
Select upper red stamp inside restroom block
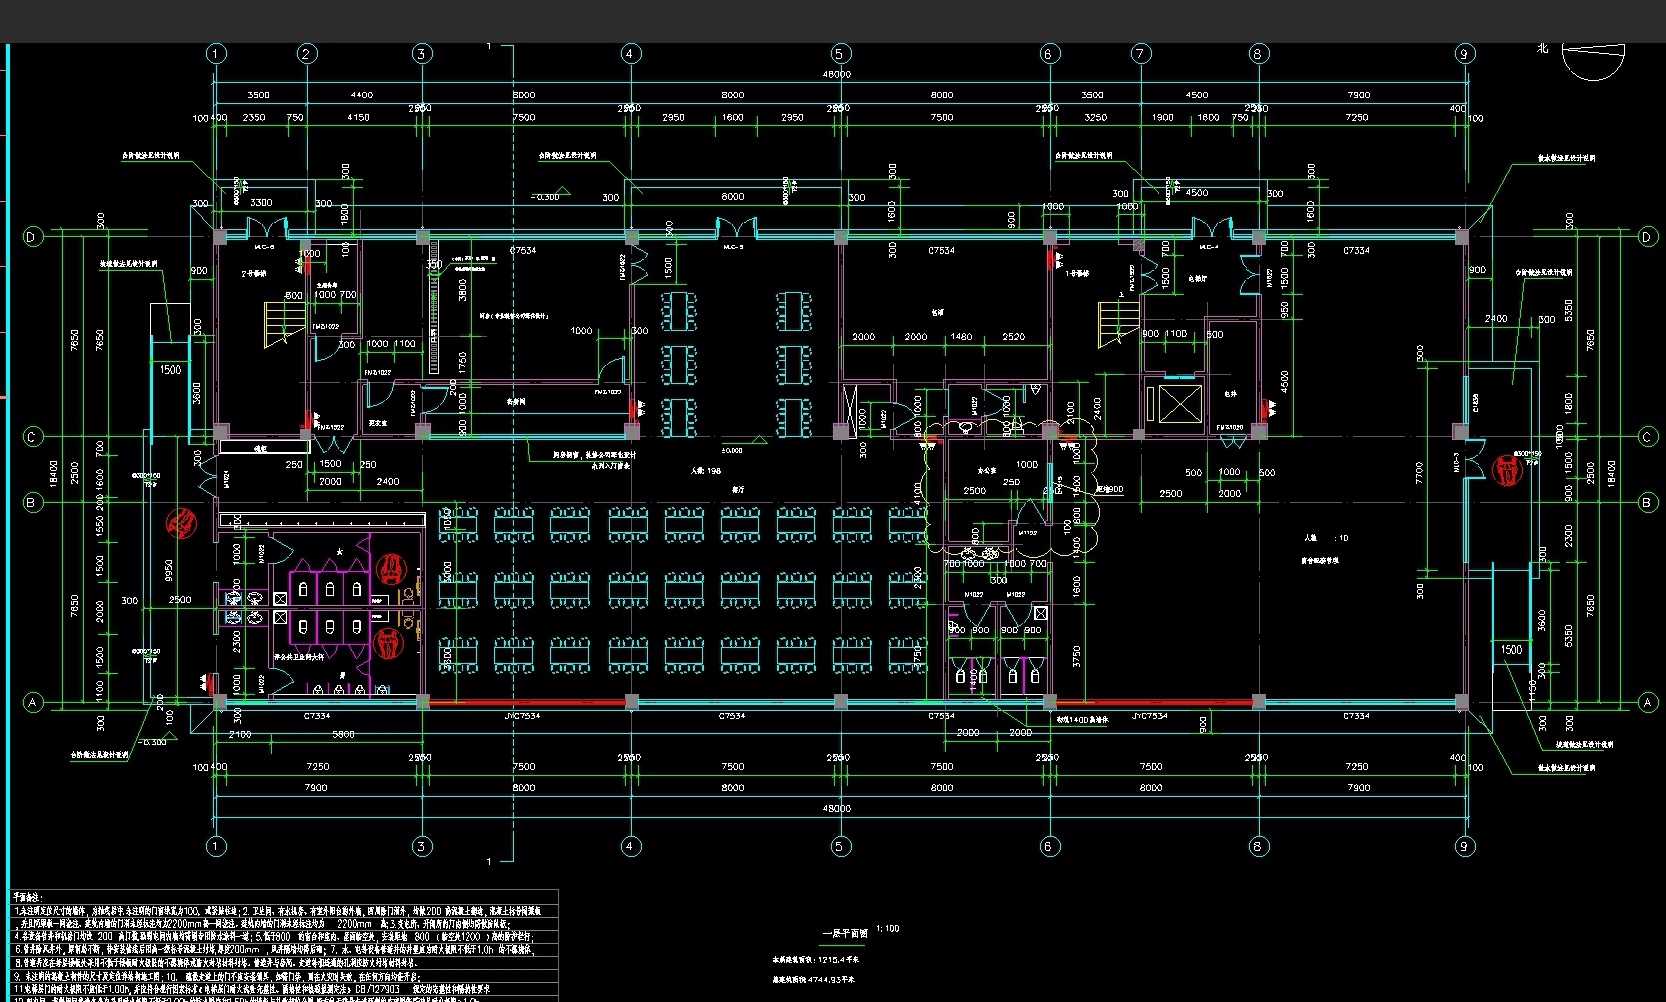tap(390, 570)
